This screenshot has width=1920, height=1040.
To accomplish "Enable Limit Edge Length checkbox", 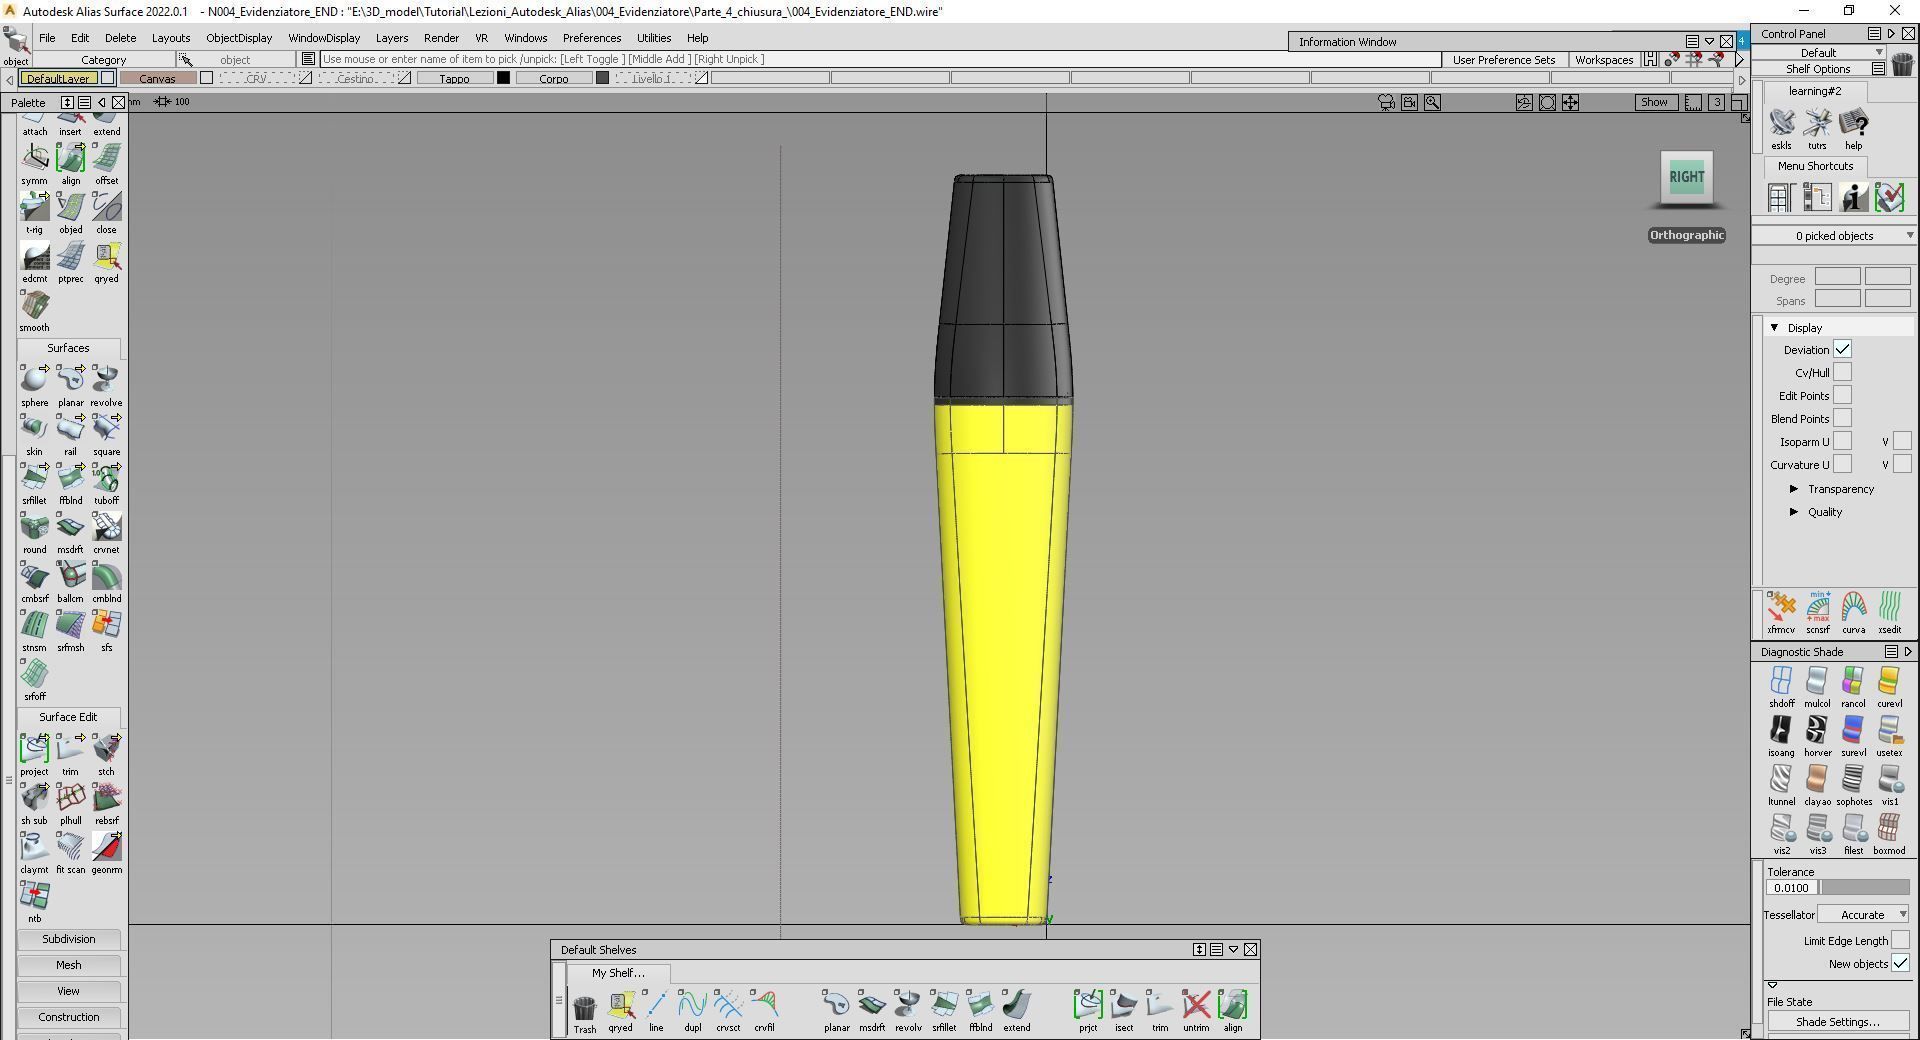I will tap(1900, 940).
